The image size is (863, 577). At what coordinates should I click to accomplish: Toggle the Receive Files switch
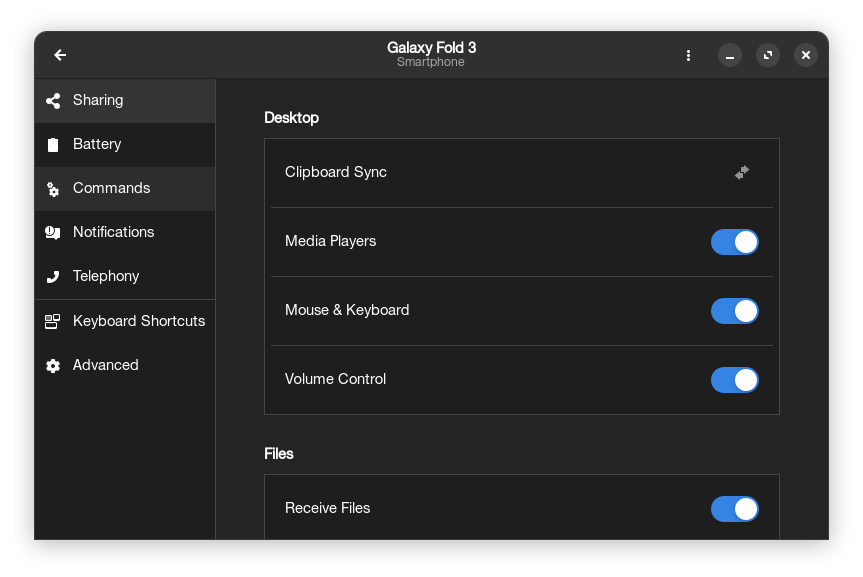pos(734,509)
